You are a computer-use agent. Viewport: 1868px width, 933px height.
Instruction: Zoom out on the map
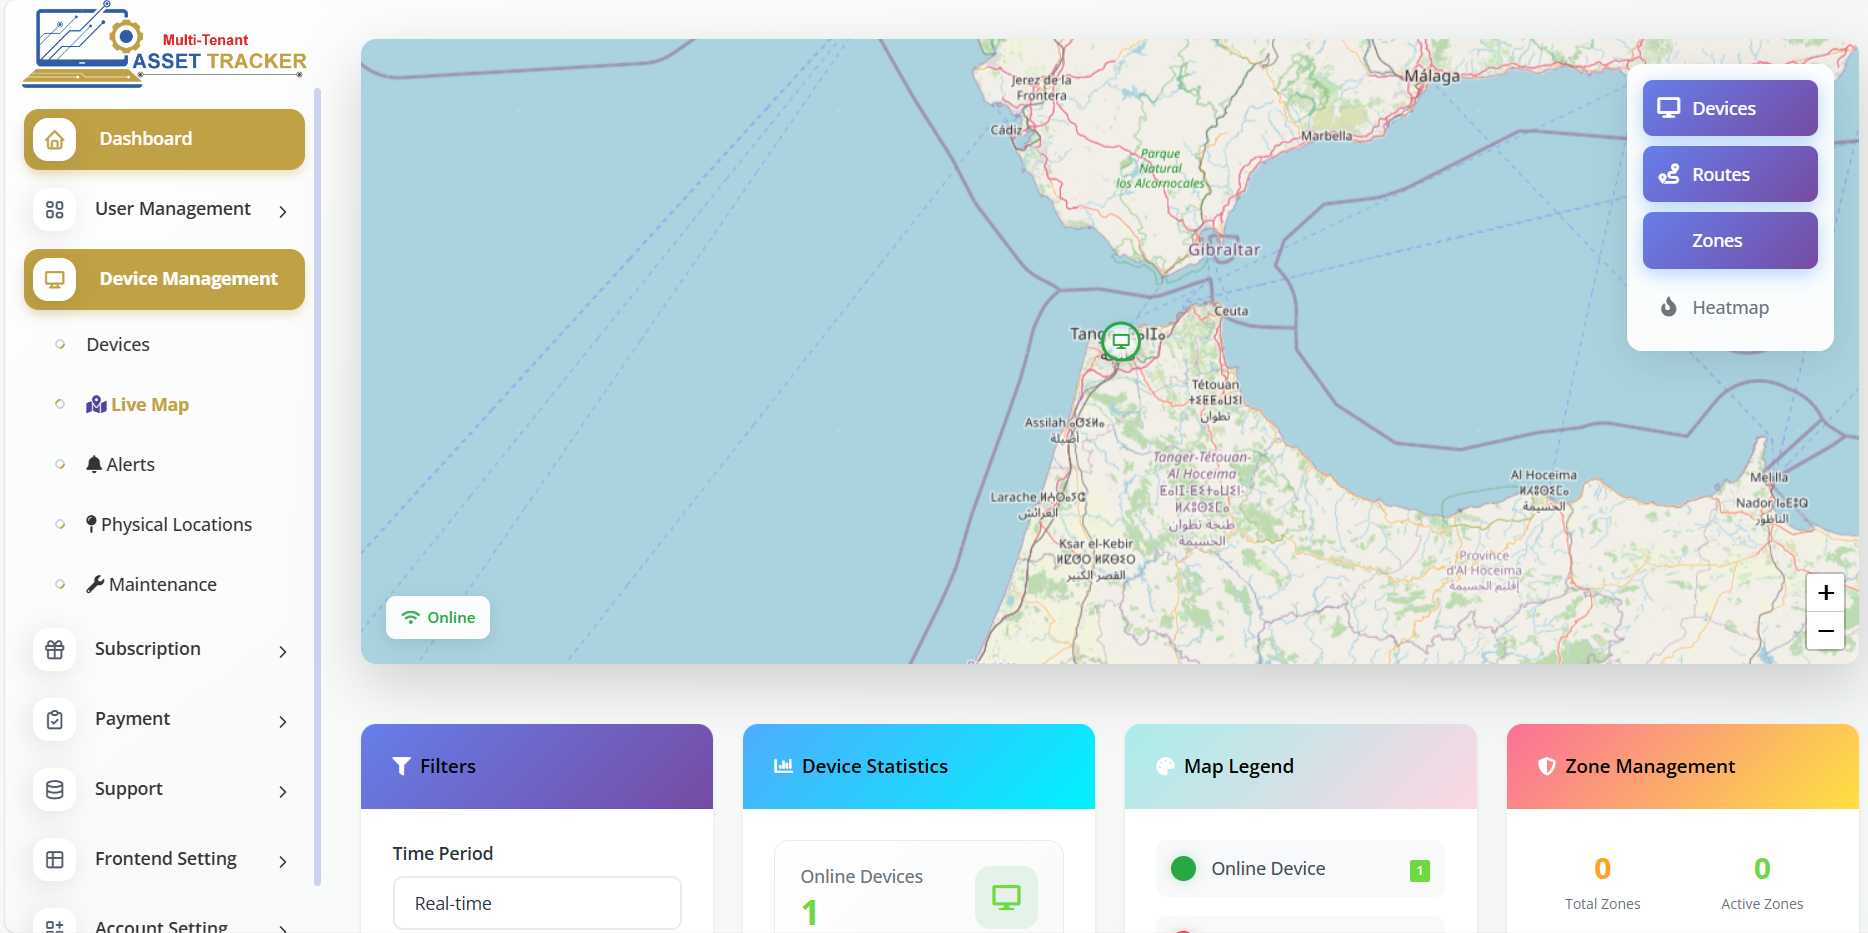pyautogui.click(x=1825, y=631)
